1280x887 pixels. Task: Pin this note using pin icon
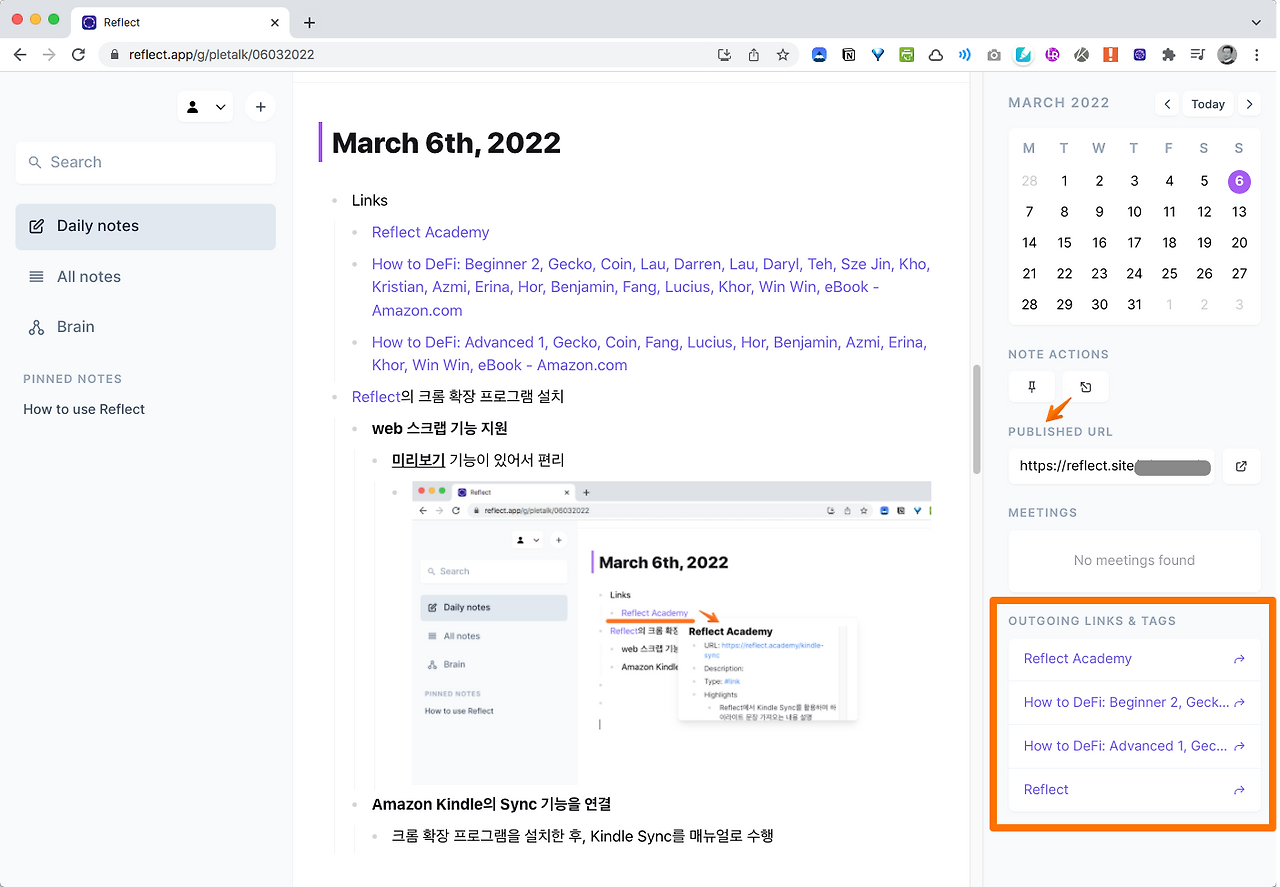tap(1032, 387)
